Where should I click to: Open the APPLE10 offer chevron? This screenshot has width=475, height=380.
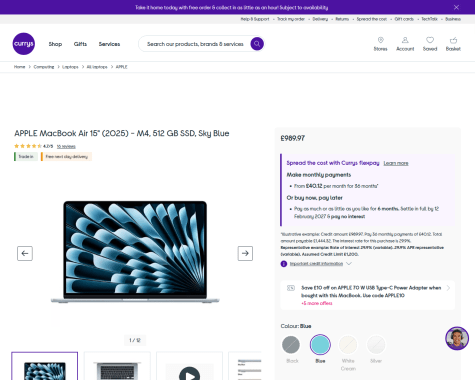[448, 288]
